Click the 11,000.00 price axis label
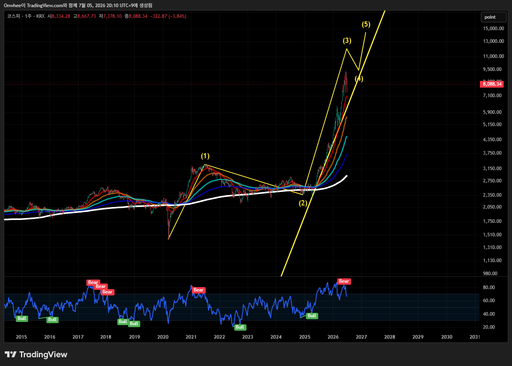This screenshot has width=512, height=366. coord(494,56)
